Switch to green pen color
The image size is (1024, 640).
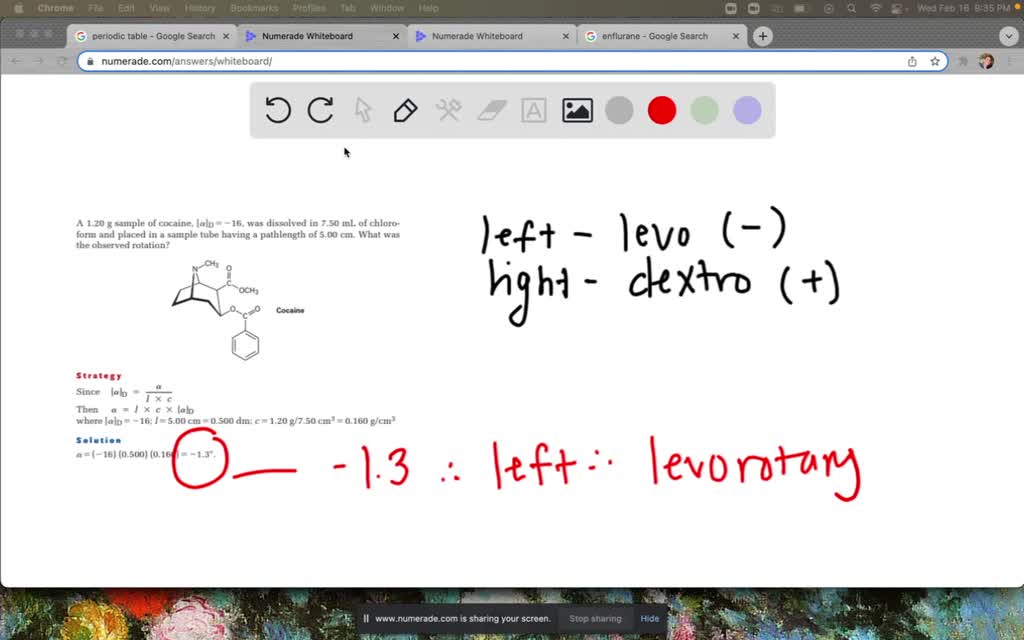(704, 110)
